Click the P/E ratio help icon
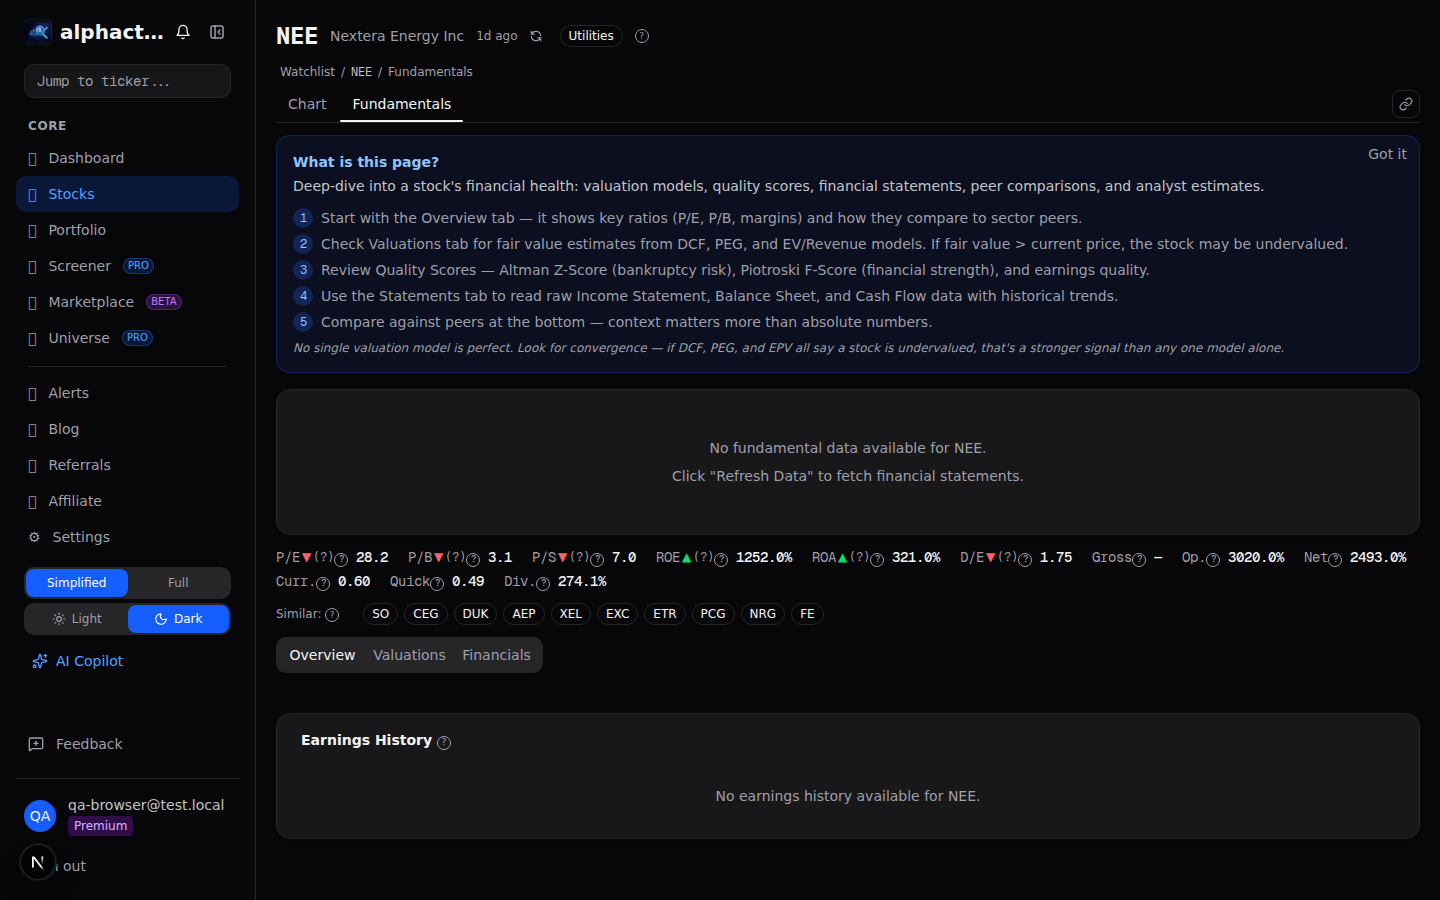1440x900 pixels. click(341, 559)
